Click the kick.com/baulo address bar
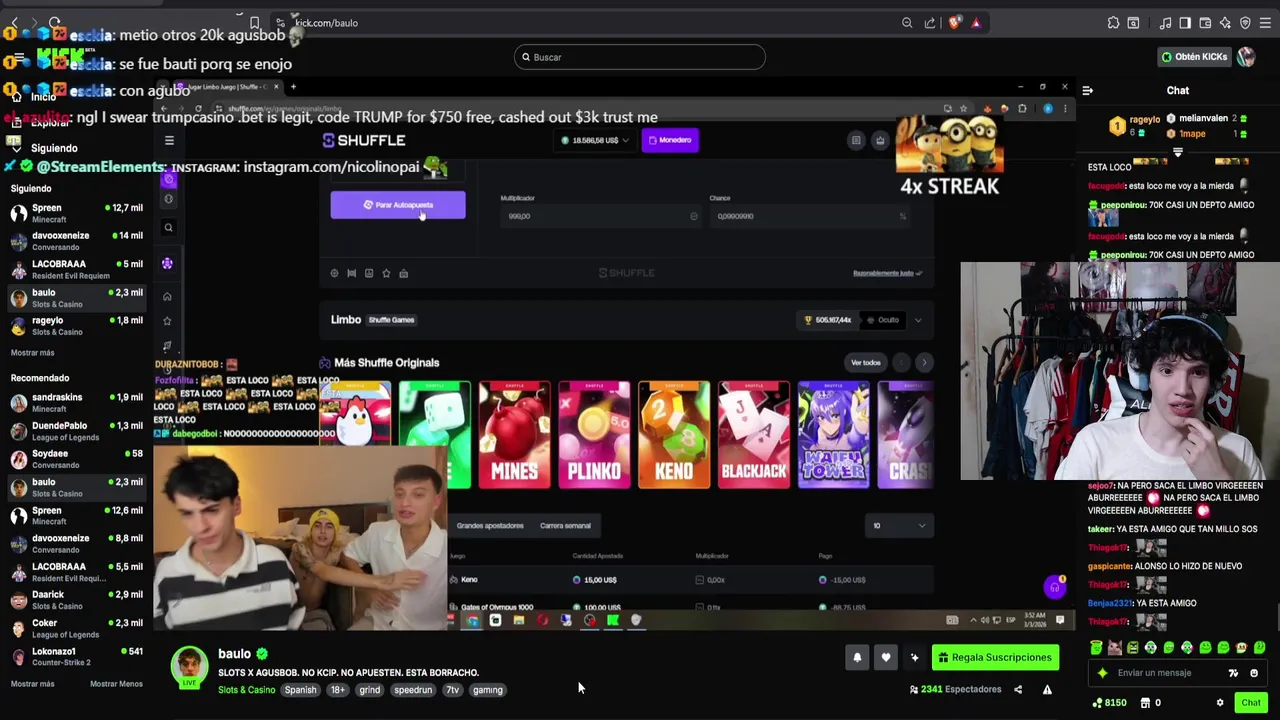Image resolution: width=1280 pixels, height=720 pixels. point(326,23)
